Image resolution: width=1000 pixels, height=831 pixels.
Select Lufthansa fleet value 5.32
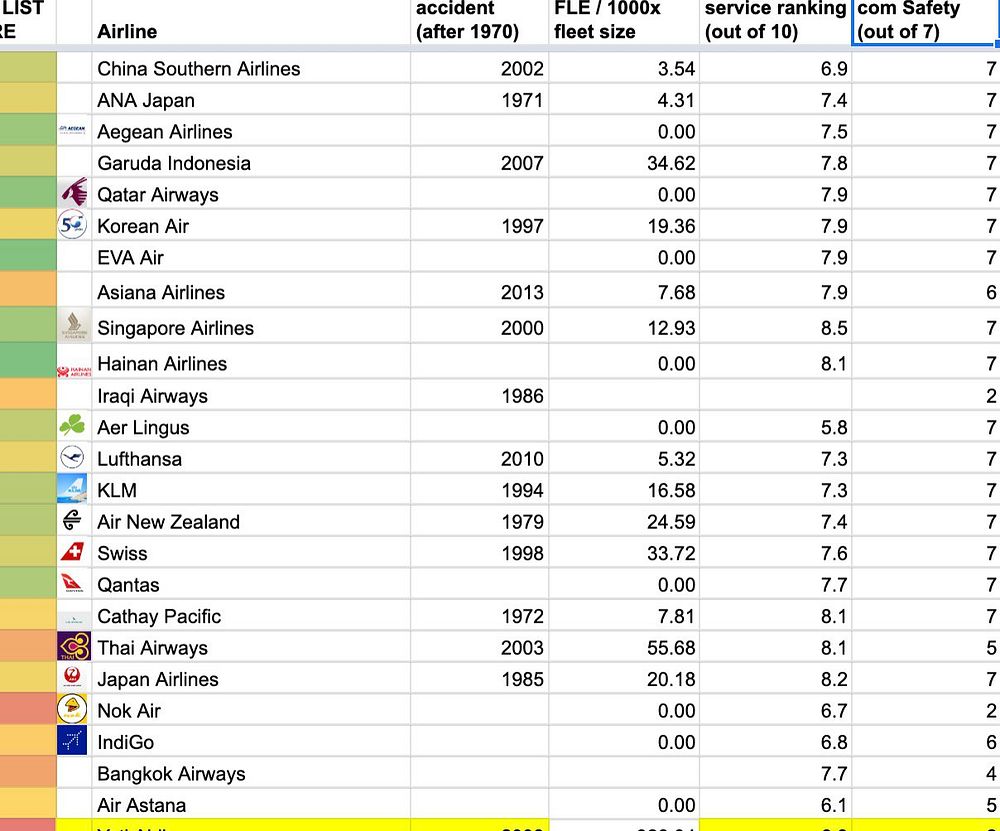click(x=624, y=458)
